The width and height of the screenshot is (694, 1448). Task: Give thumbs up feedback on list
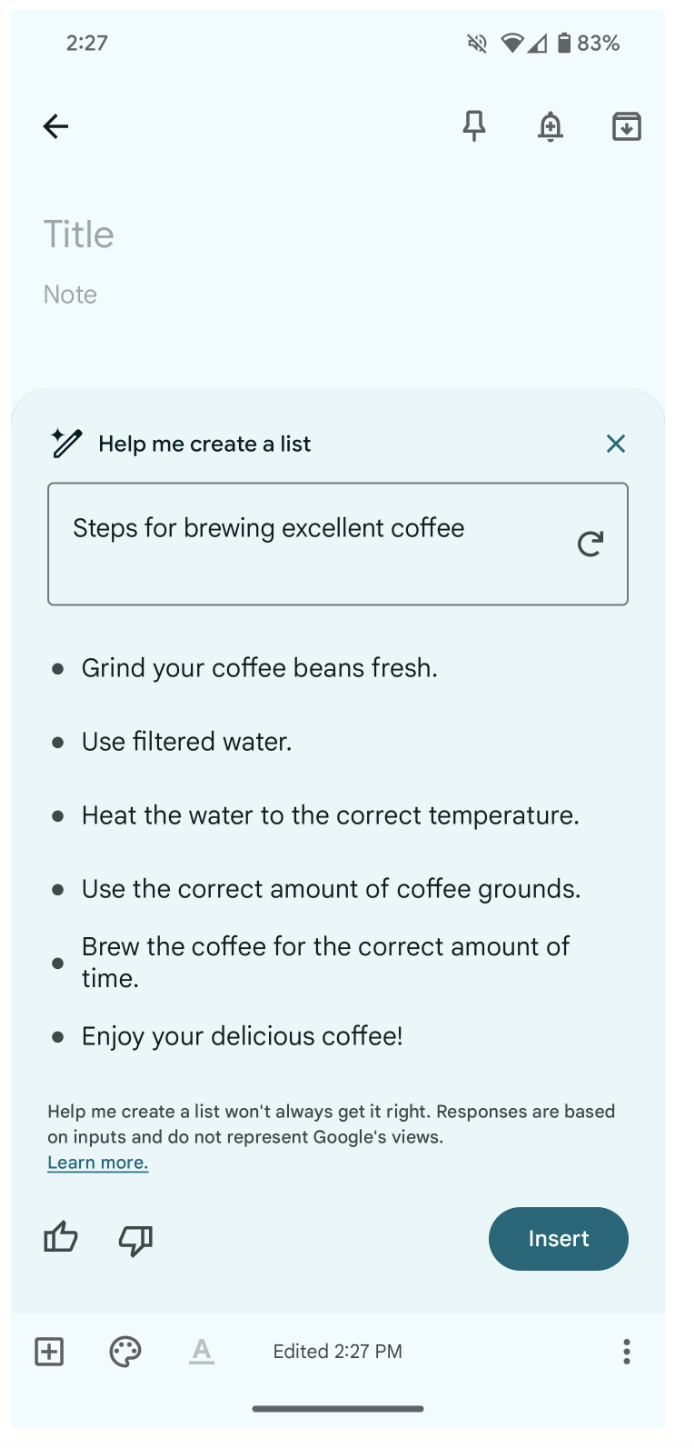[61, 1239]
